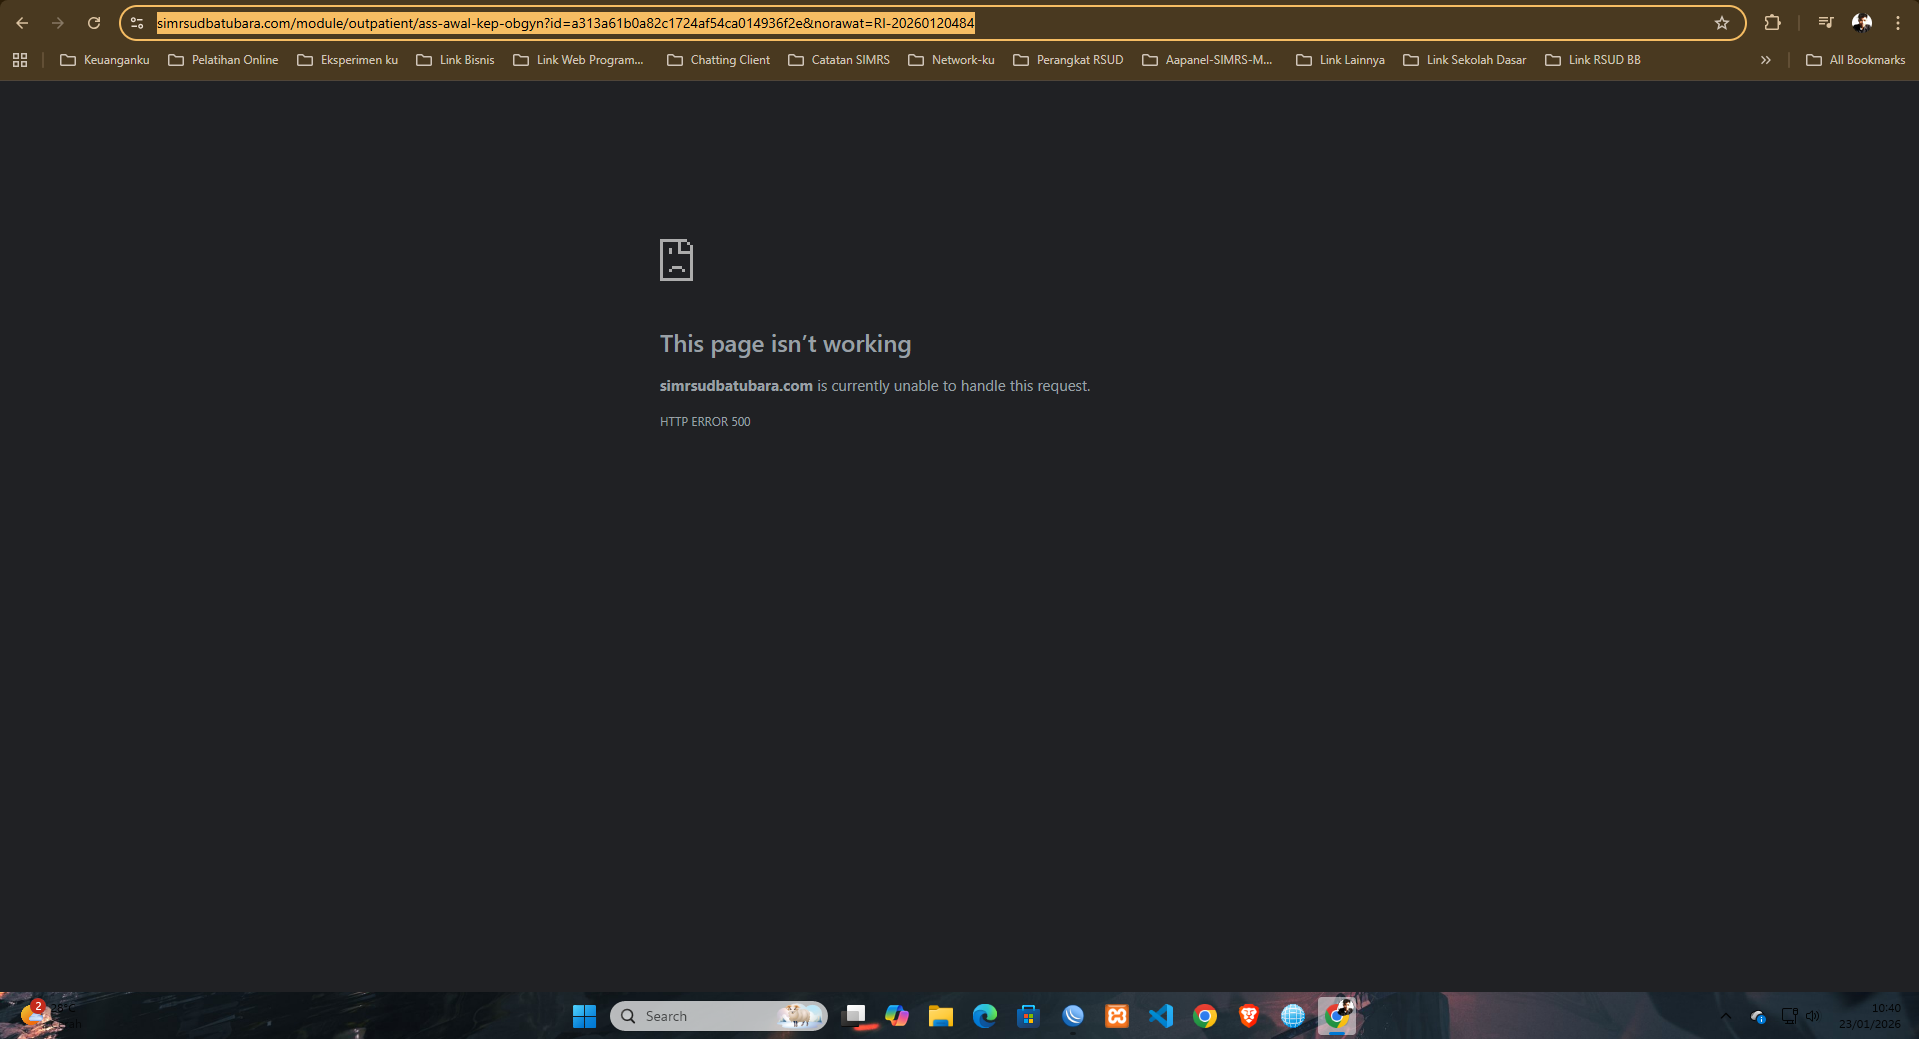Click the taskbar Search box
Screen dimensions: 1919x1039
click(719, 1016)
